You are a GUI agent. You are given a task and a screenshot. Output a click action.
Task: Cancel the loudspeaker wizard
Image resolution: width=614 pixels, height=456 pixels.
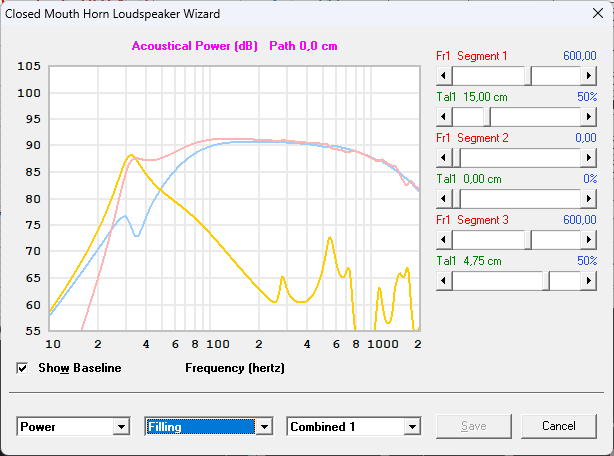pyautogui.click(x=559, y=426)
